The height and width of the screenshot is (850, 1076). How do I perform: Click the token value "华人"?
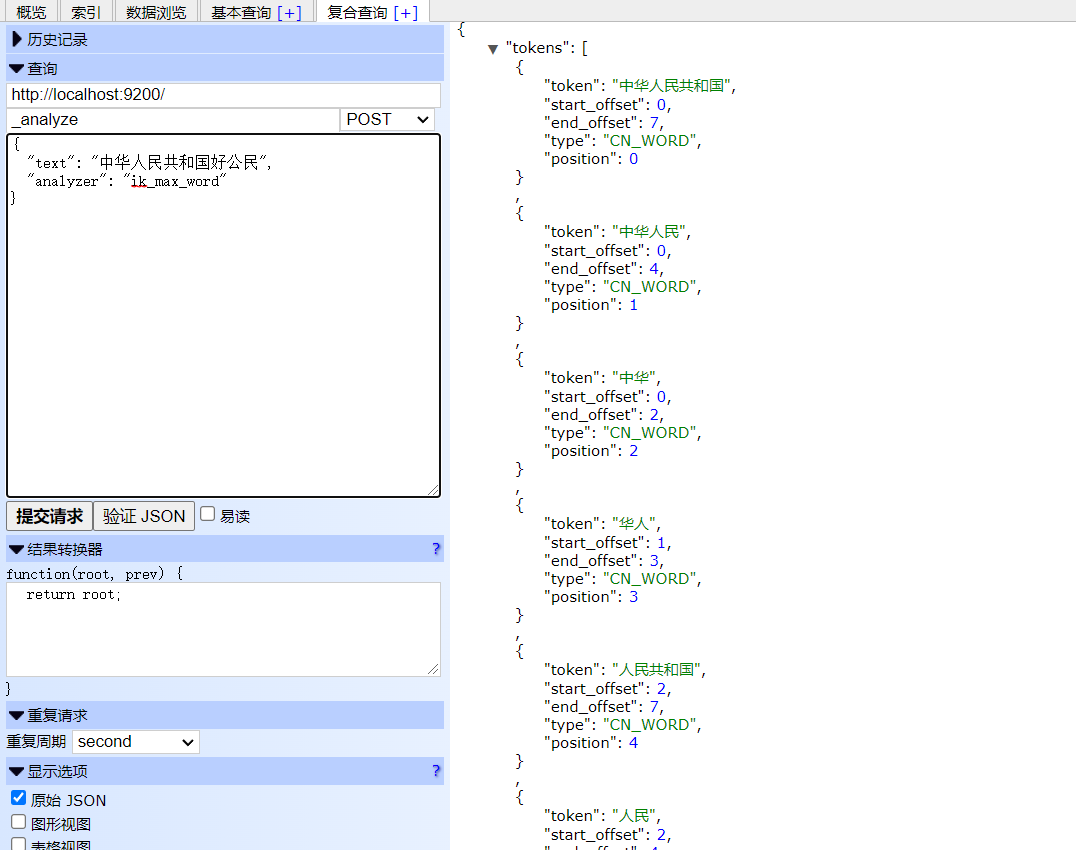point(633,524)
